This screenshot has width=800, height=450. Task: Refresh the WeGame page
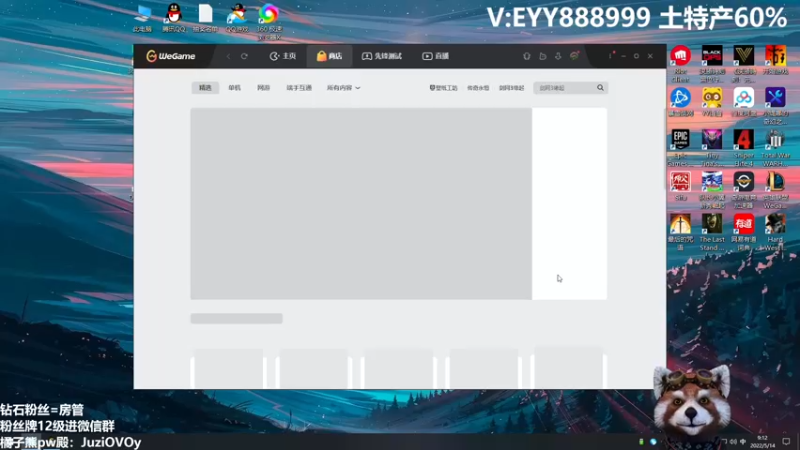244,56
